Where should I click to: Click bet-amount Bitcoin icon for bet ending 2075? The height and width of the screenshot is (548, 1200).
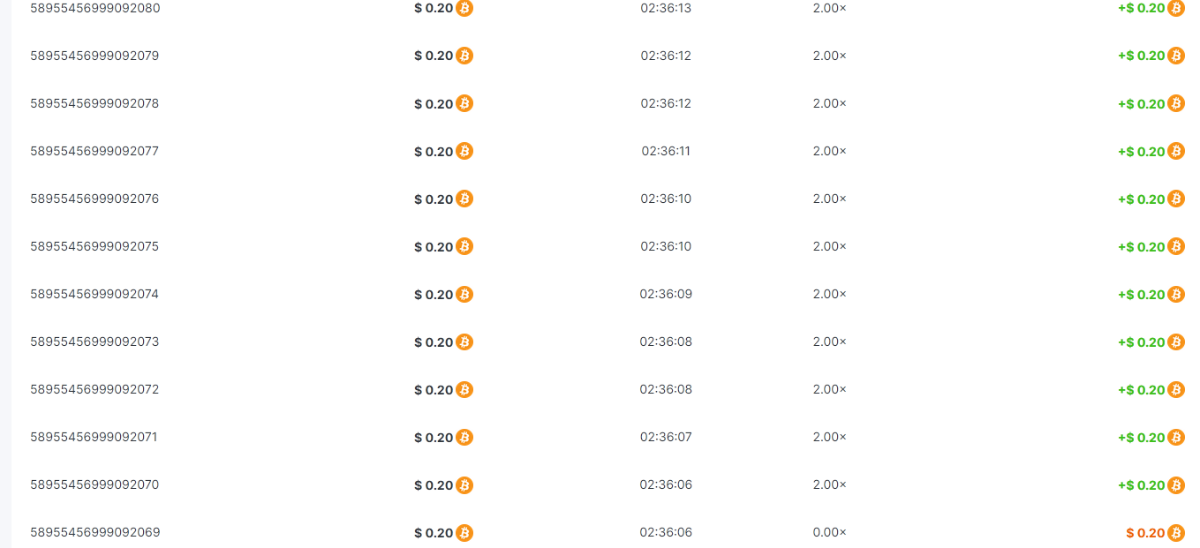[464, 247]
